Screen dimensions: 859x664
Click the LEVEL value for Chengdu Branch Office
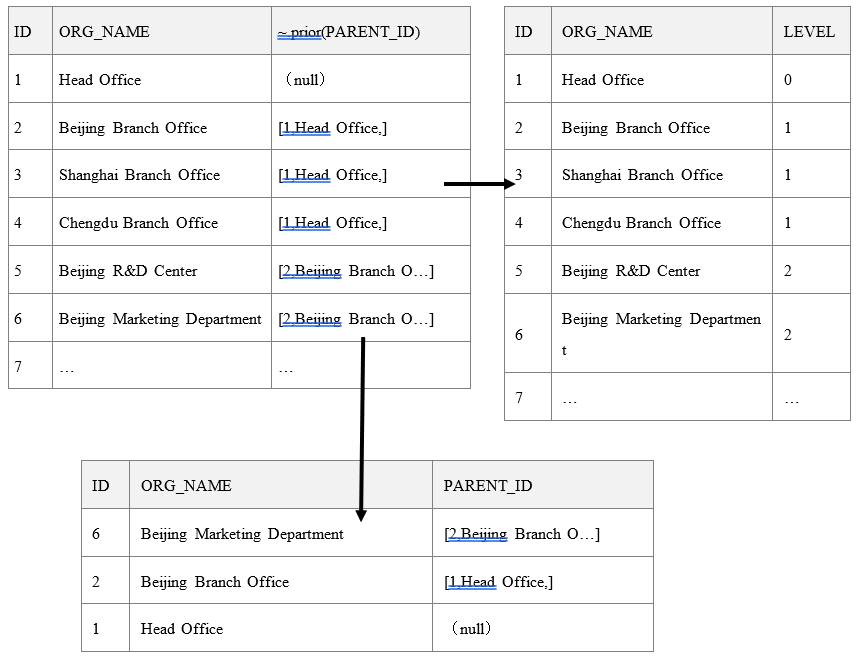[788, 223]
